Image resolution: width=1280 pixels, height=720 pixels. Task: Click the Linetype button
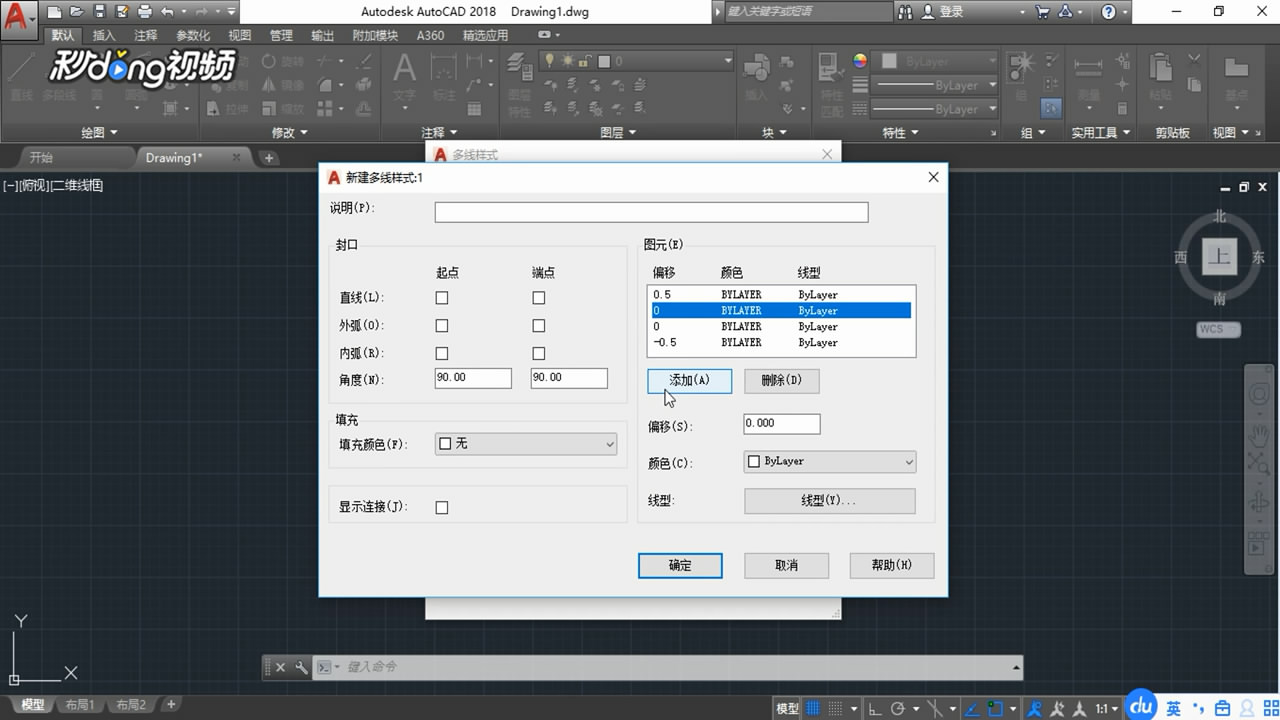pyautogui.click(x=830, y=501)
